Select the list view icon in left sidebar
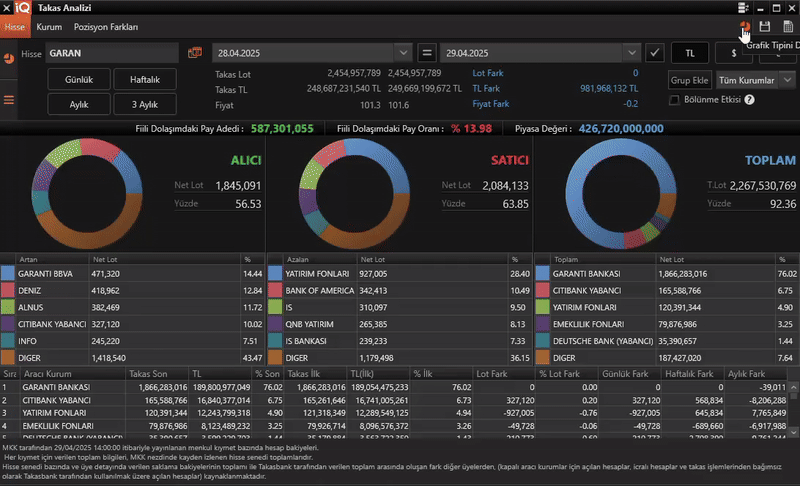The height and width of the screenshot is (486, 800). tap(9, 100)
